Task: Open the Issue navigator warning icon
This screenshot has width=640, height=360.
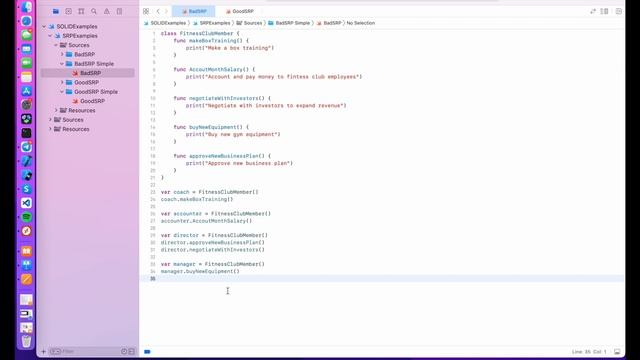Action: 107,11
